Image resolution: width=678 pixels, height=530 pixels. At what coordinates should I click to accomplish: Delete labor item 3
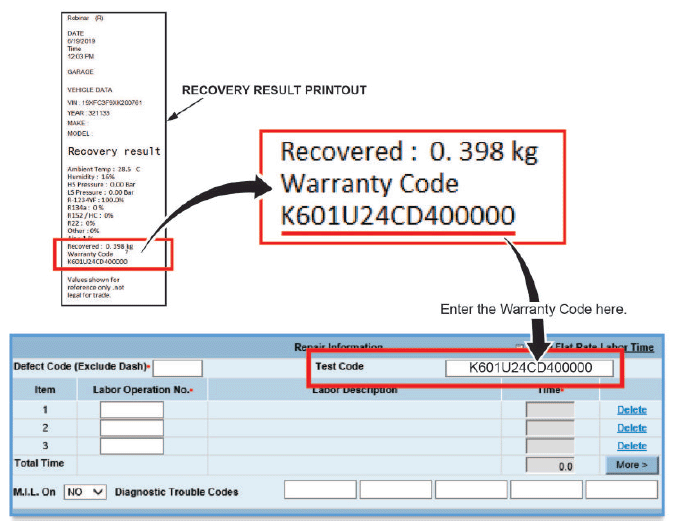click(x=632, y=446)
